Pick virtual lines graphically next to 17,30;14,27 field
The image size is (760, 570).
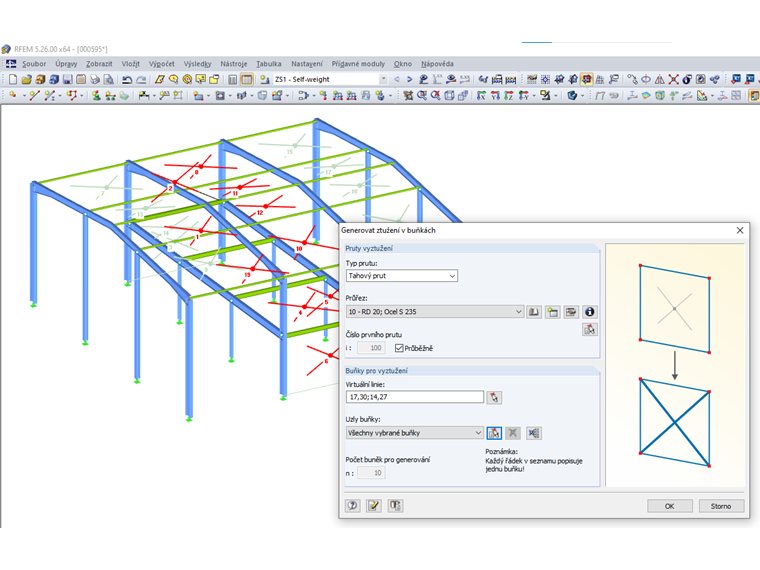pos(494,397)
